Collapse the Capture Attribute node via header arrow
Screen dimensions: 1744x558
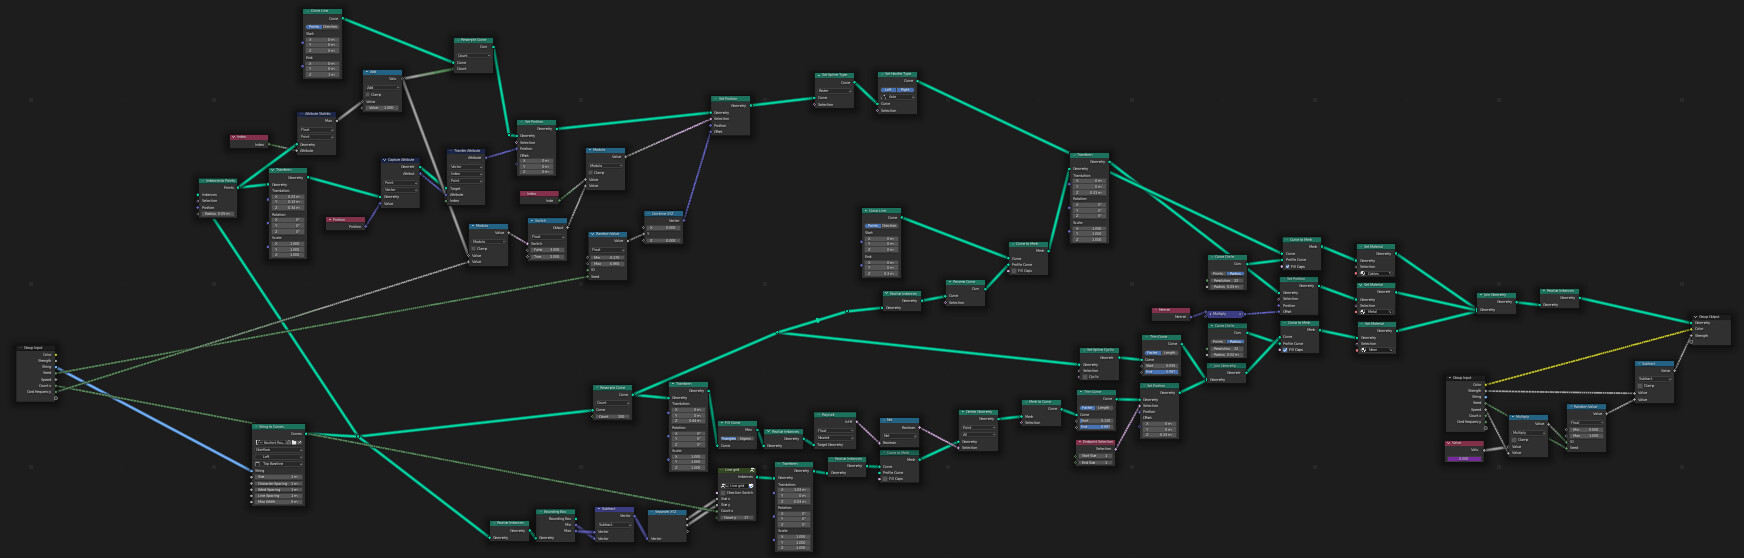click(x=385, y=160)
